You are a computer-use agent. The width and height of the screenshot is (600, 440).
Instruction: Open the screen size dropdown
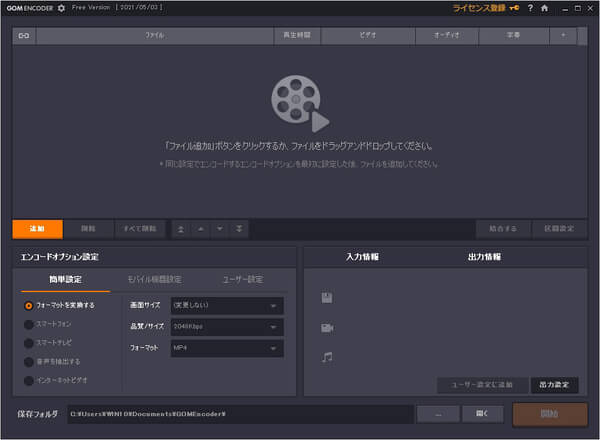[x=227, y=306]
